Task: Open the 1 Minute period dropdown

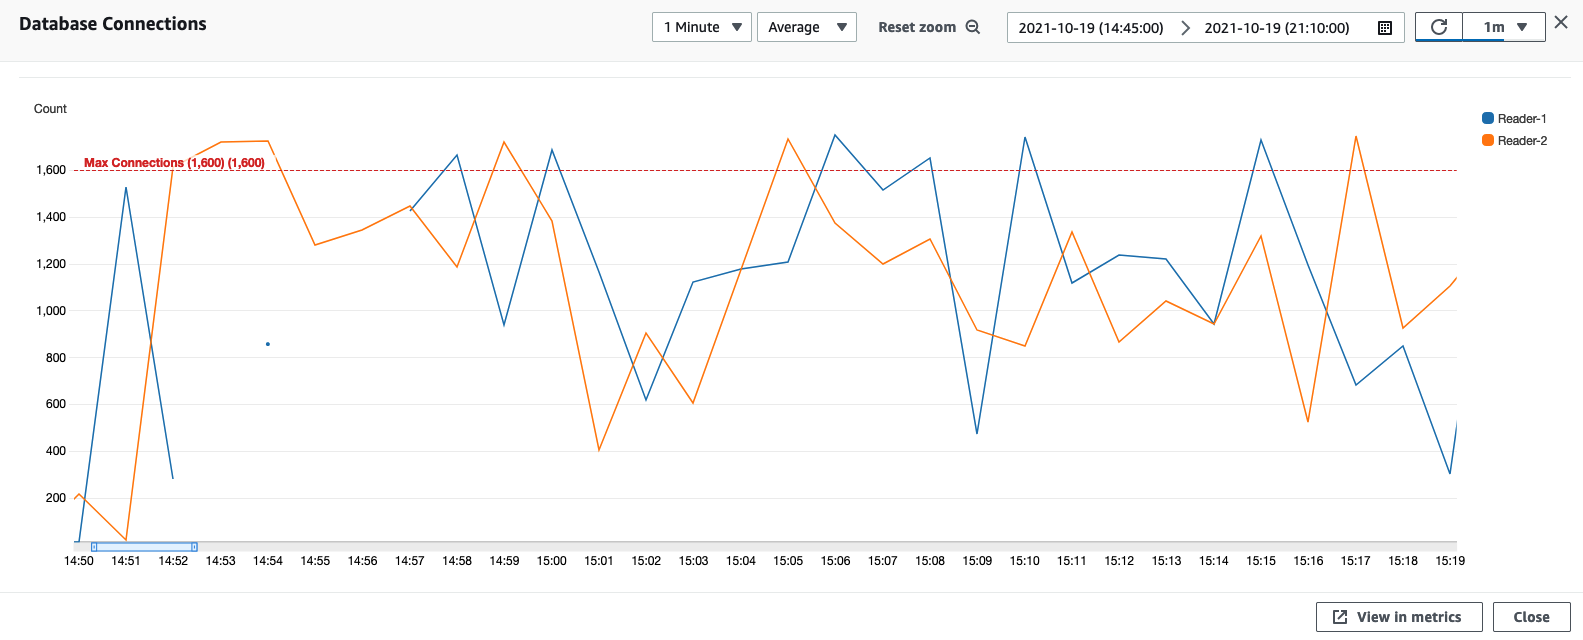Action: pyautogui.click(x=701, y=27)
